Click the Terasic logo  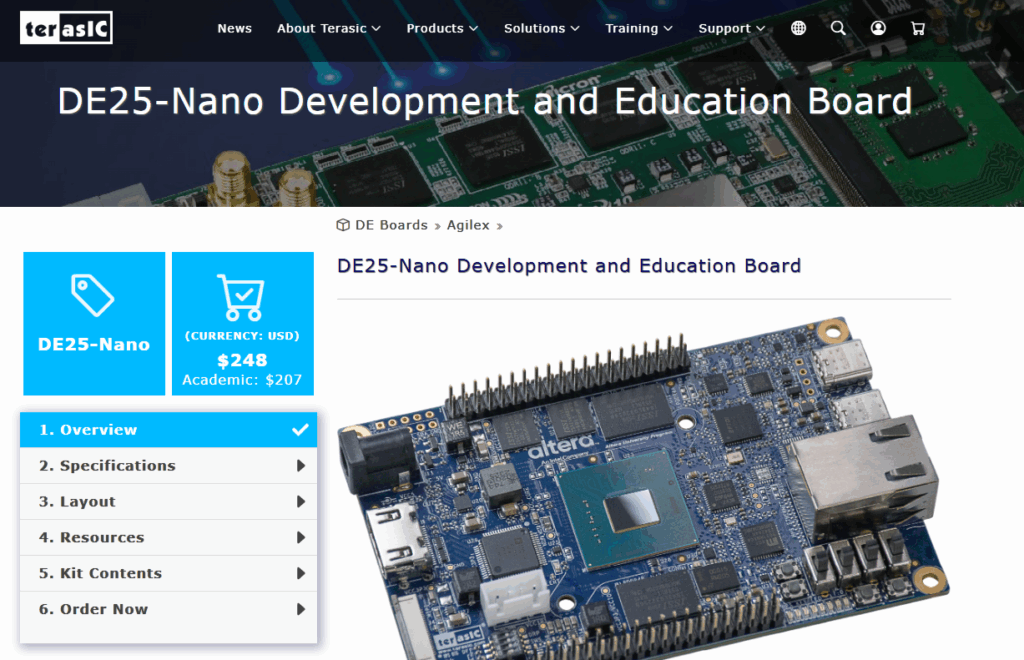(66, 27)
